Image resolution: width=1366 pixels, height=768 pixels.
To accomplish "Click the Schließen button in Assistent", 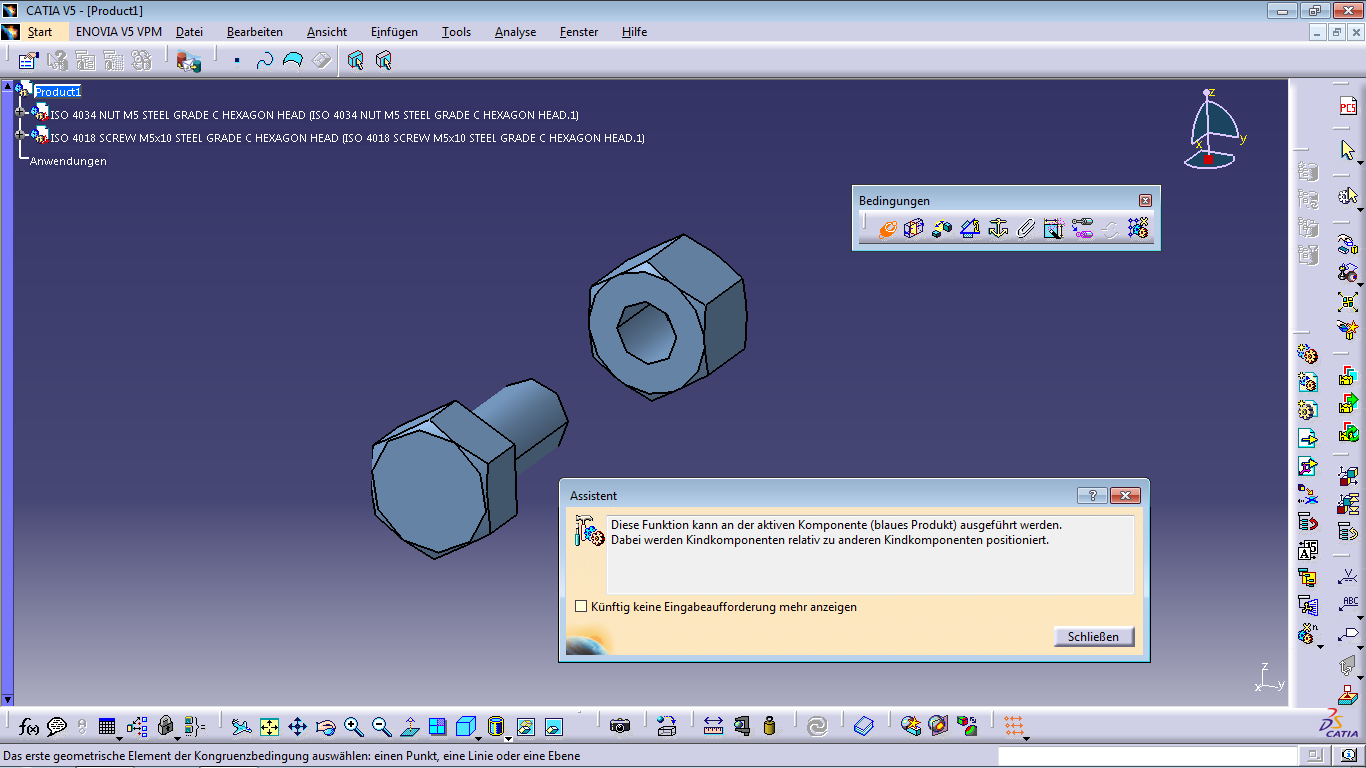I will (1094, 636).
